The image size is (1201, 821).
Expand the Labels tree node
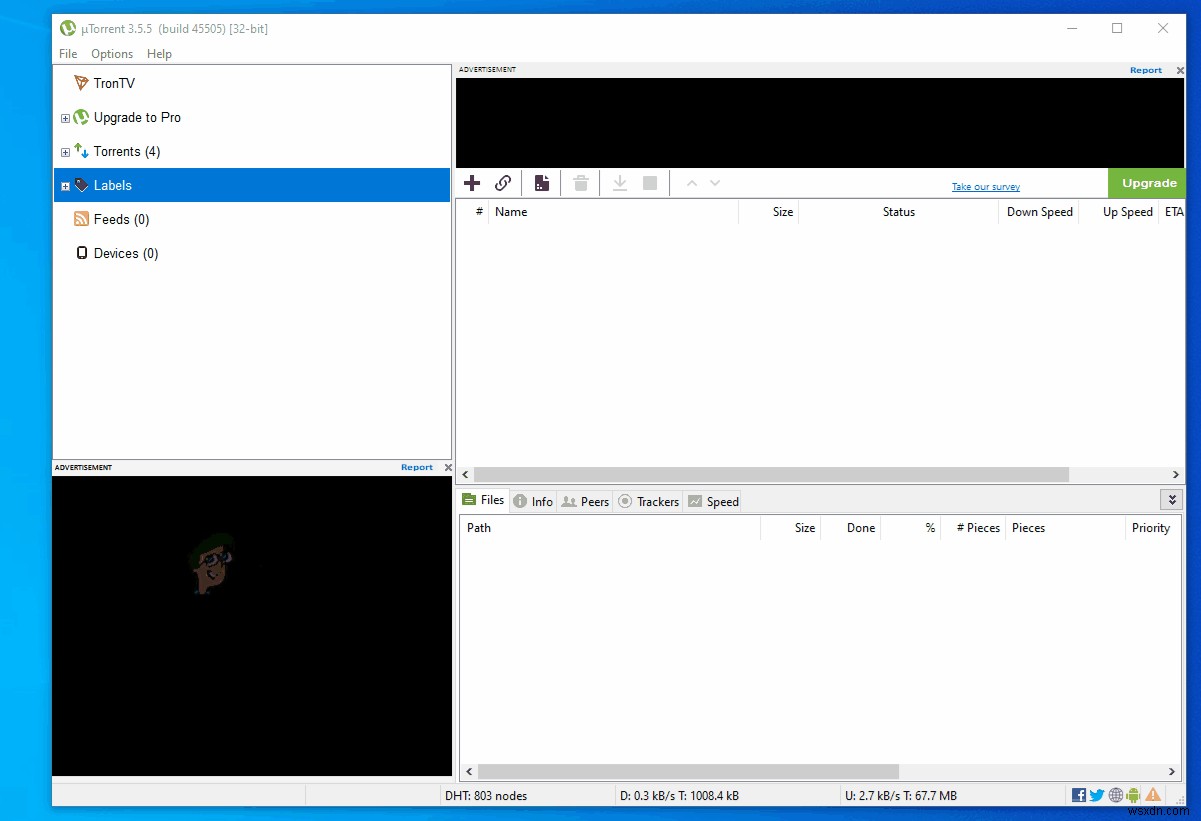pyautogui.click(x=65, y=186)
